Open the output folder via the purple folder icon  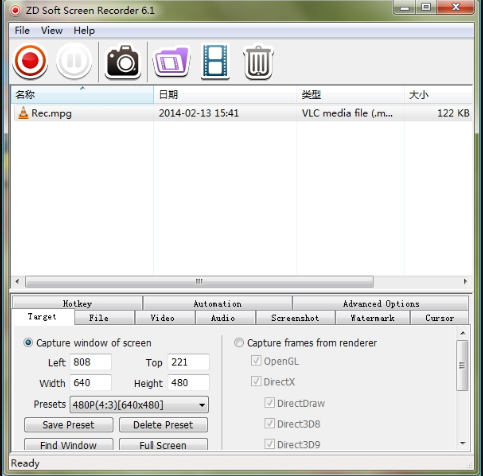click(171, 62)
